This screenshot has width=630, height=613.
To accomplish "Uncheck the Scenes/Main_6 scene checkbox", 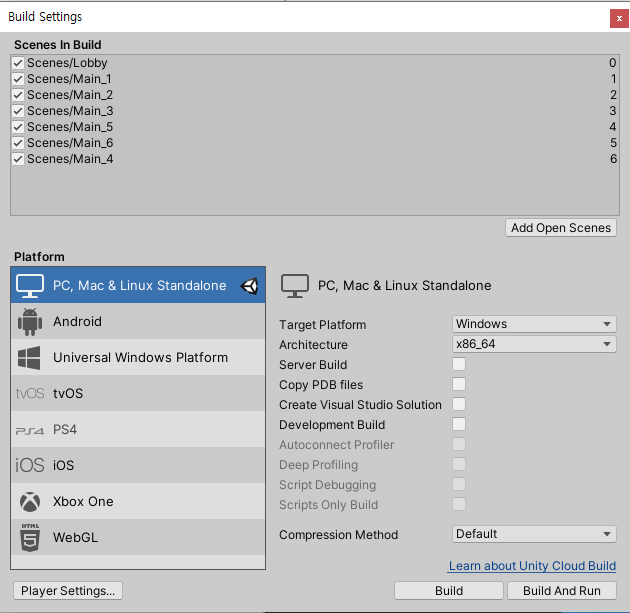I will [x=18, y=143].
